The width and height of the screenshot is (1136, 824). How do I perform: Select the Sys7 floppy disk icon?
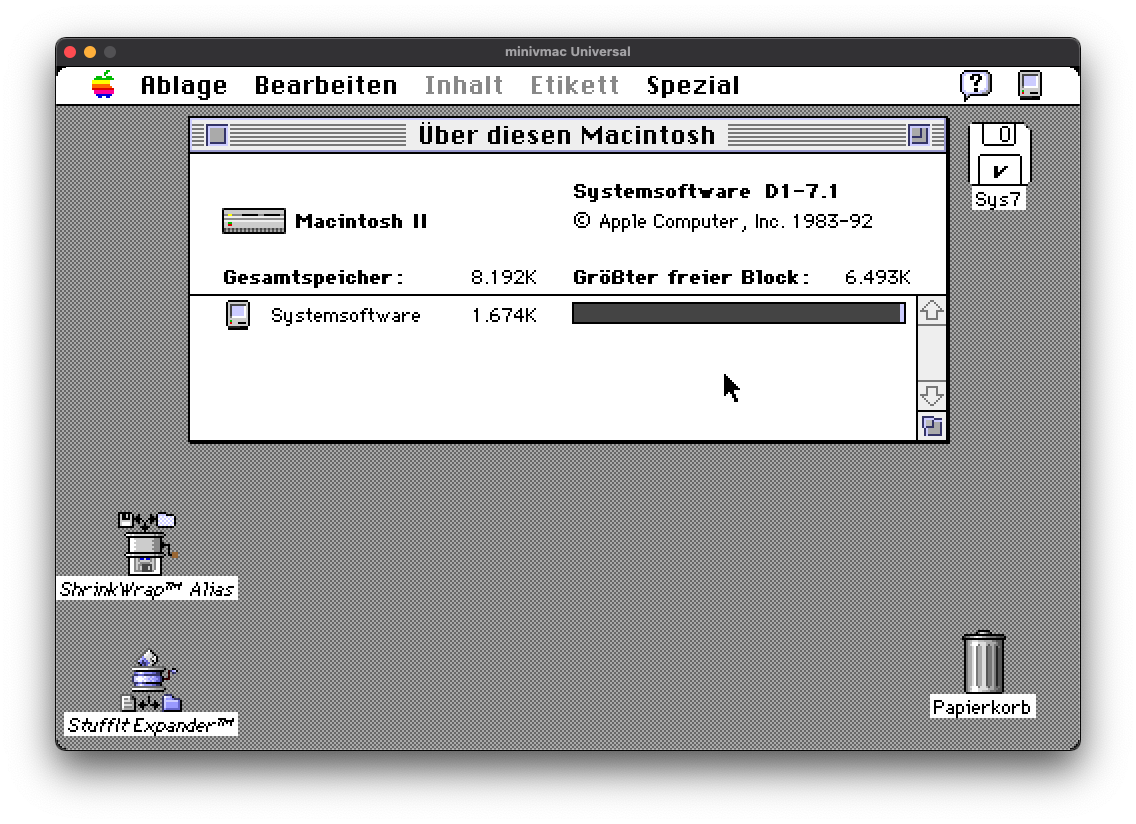pos(999,155)
